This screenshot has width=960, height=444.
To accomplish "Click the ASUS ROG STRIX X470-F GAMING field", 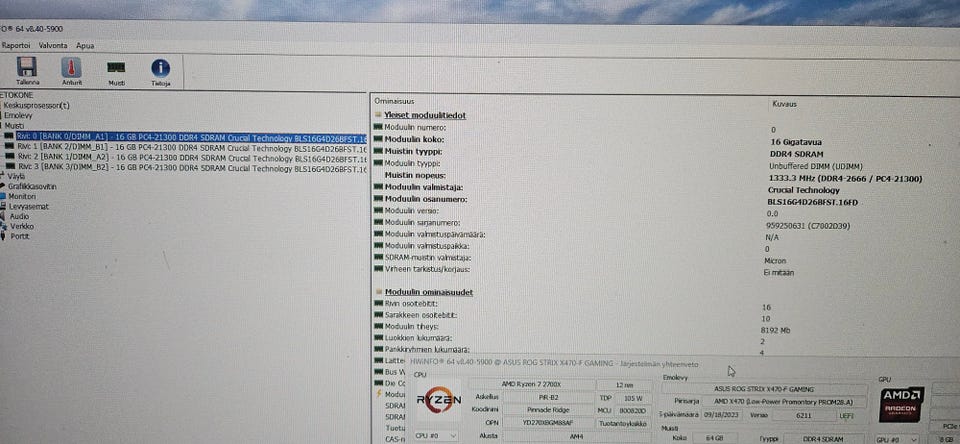I will click(x=764, y=389).
